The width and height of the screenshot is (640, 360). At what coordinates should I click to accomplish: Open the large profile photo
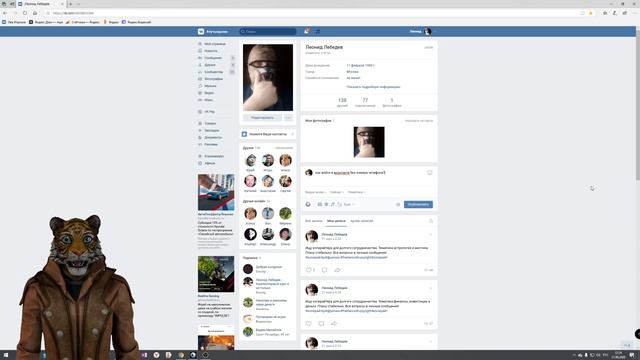tap(268, 78)
